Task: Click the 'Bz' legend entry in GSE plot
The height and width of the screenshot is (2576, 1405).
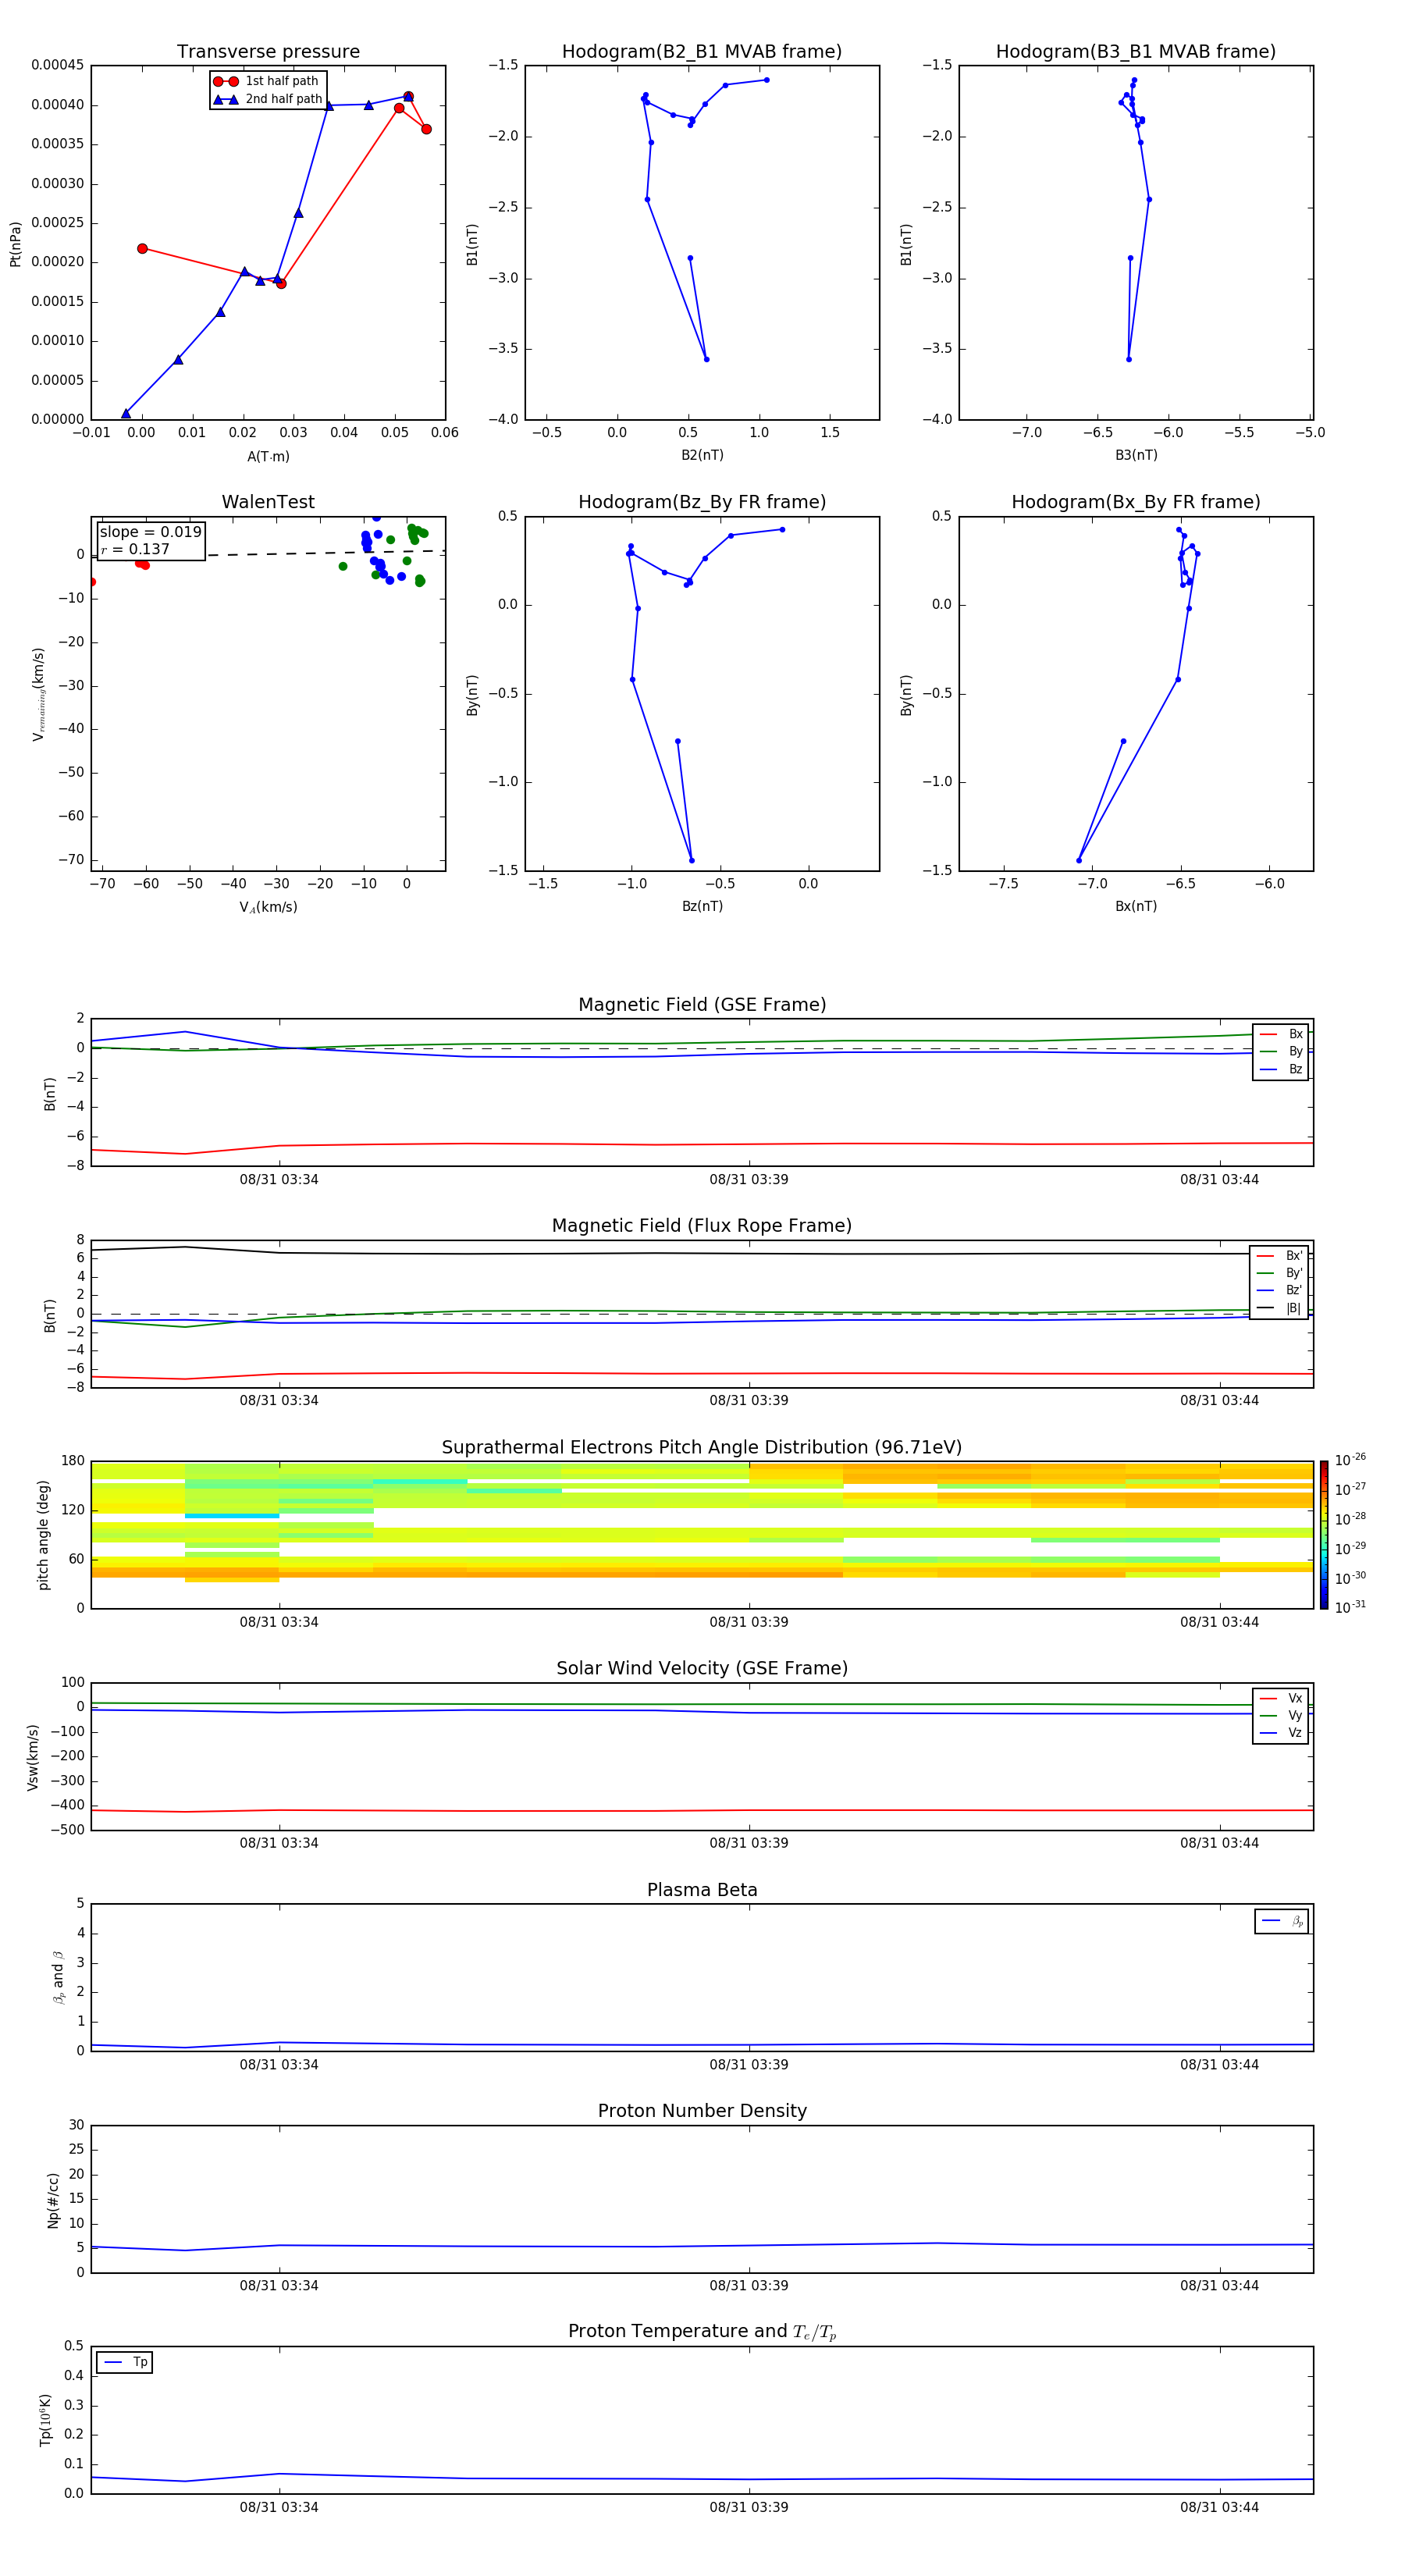Action: pyautogui.click(x=1281, y=1069)
